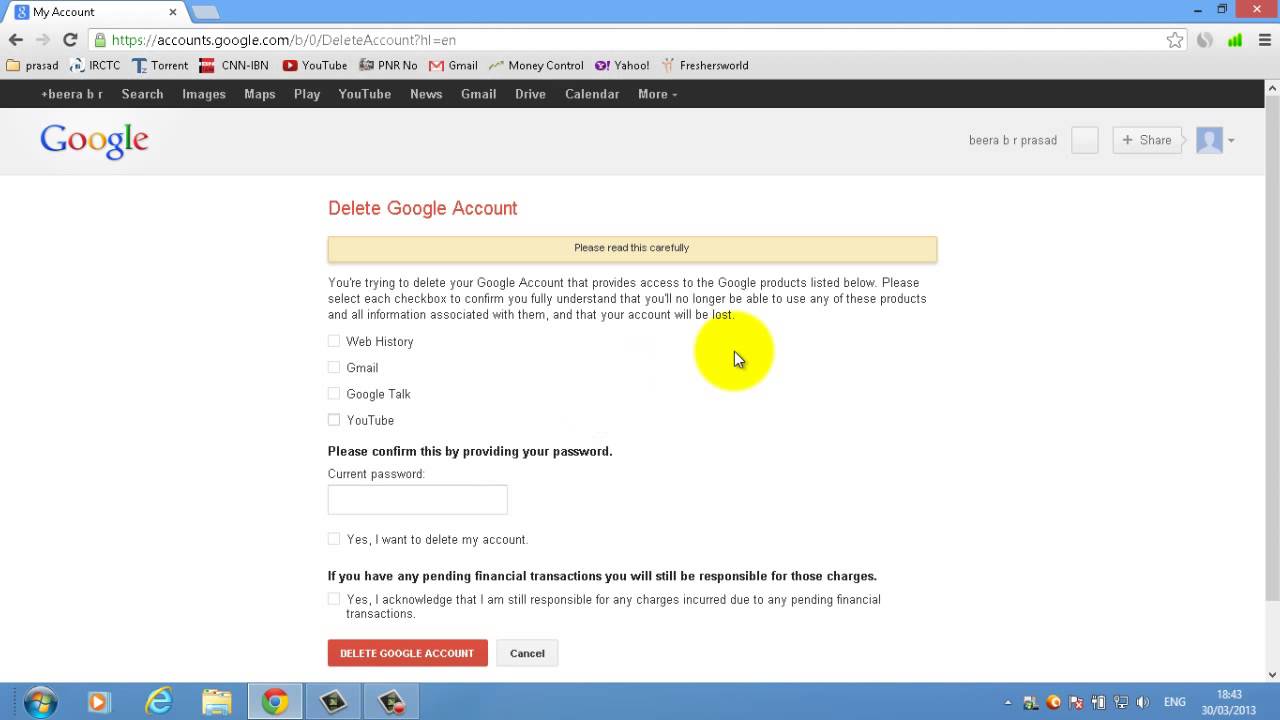
Task: Open Drive in the Google navigation bar
Action: [530, 94]
